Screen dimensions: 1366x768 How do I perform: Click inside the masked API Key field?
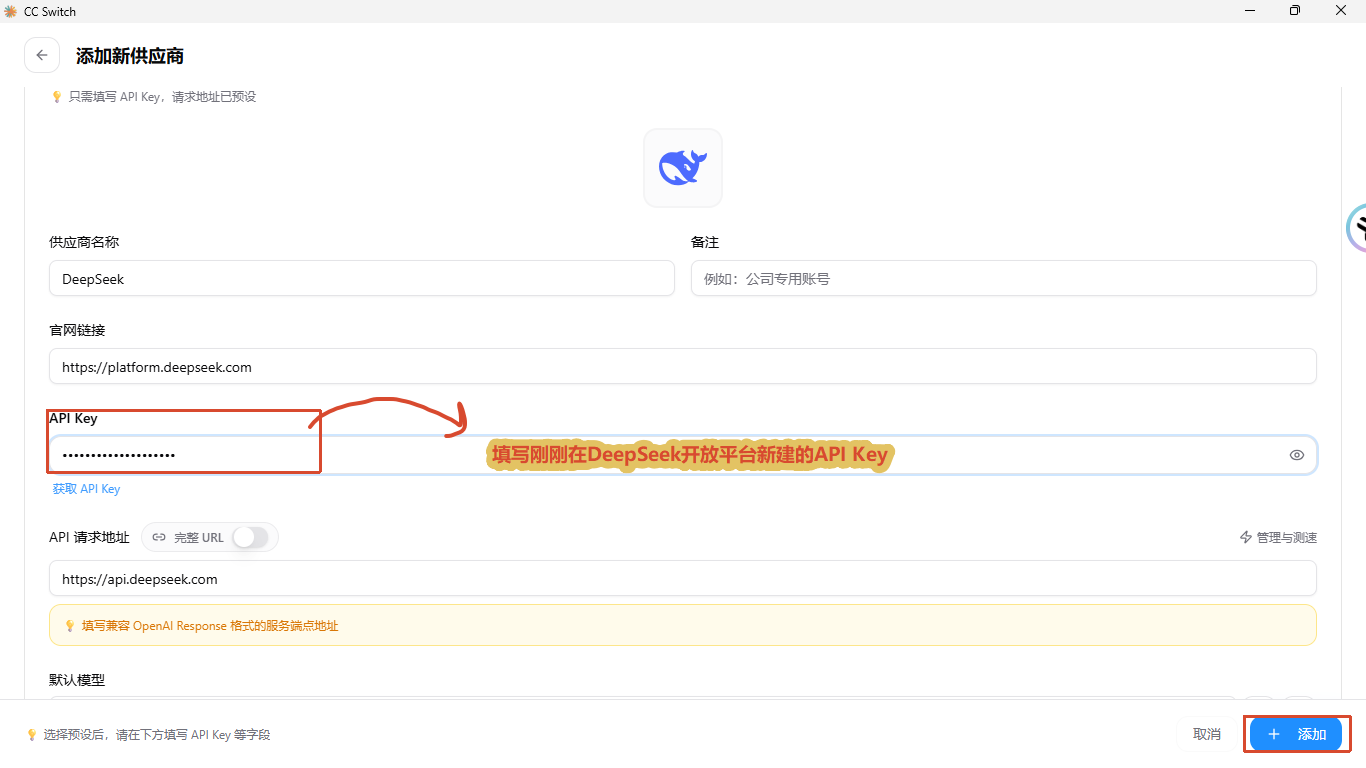pos(683,455)
